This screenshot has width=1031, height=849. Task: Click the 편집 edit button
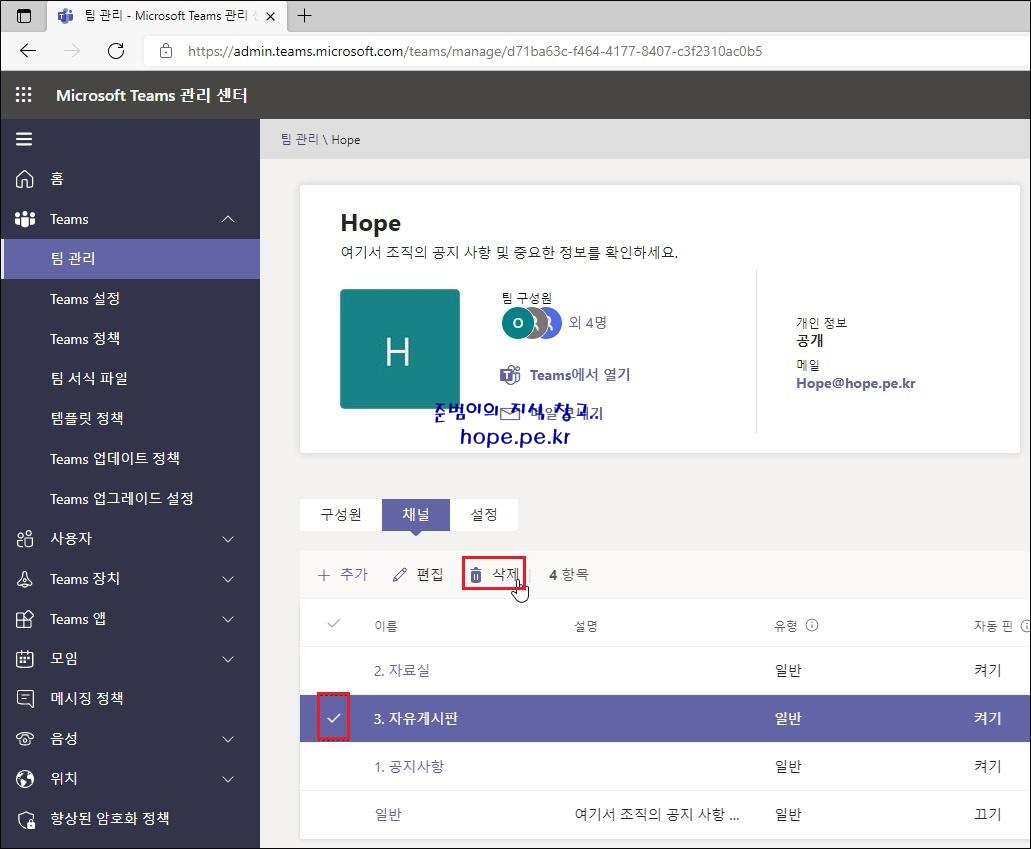pos(418,575)
